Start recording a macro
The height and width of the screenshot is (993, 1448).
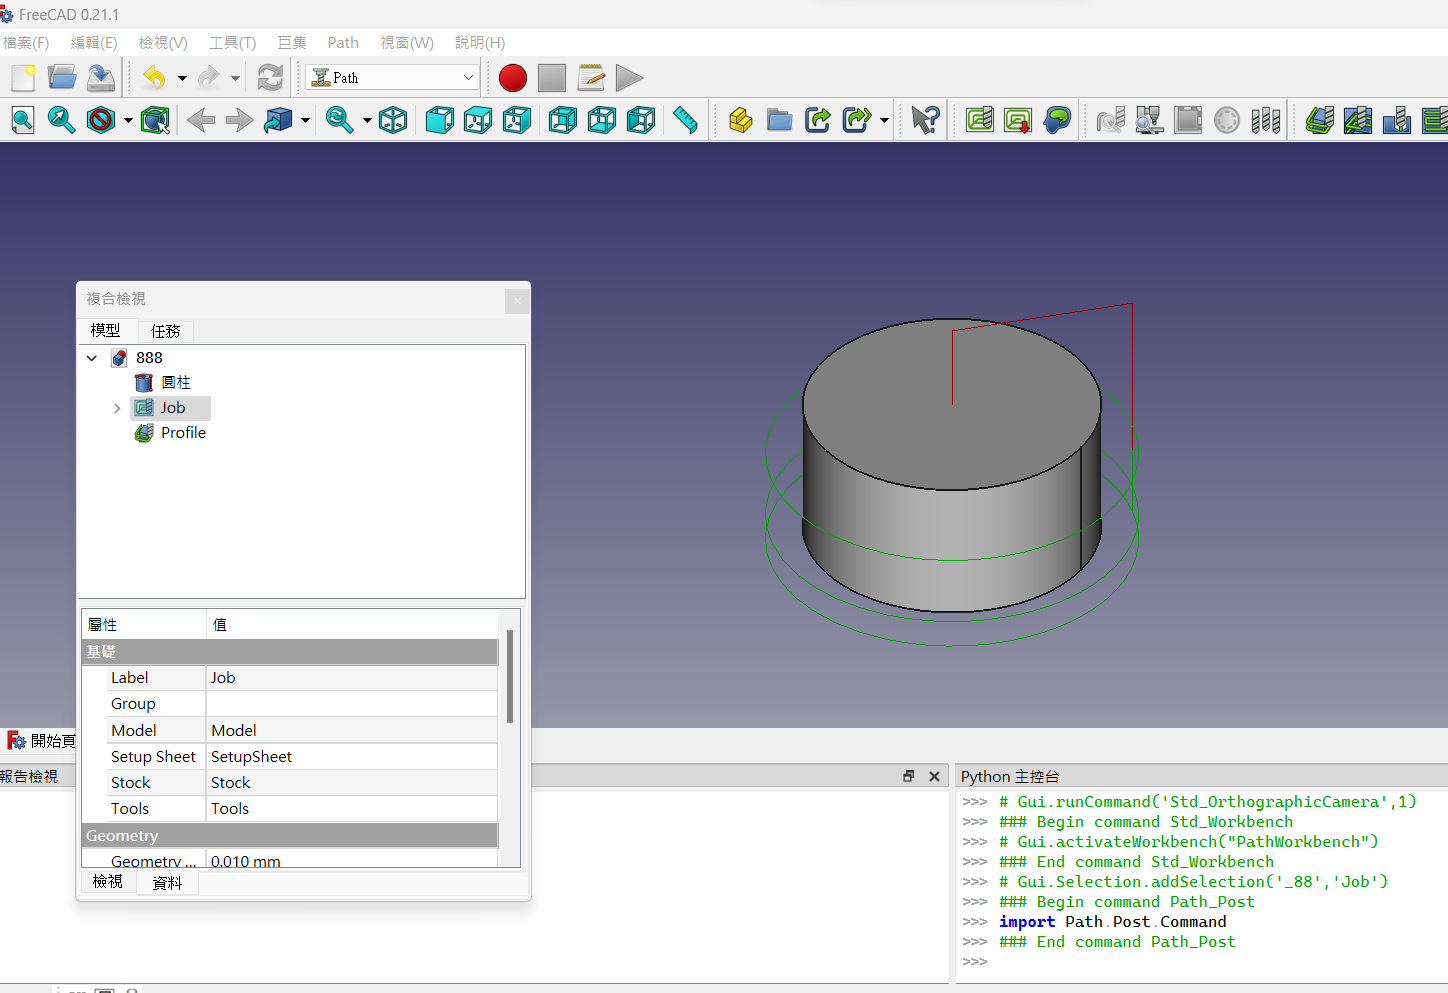pyautogui.click(x=512, y=77)
